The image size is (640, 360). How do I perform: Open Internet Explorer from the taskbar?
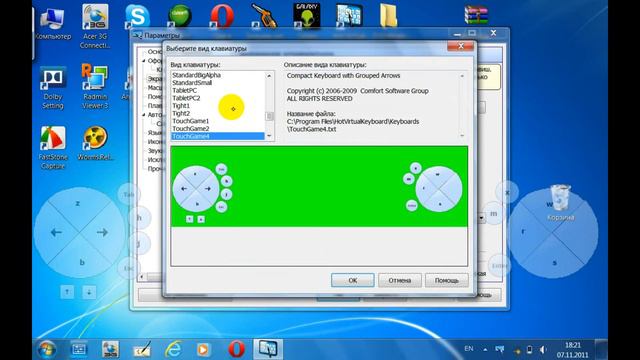click(x=173, y=349)
